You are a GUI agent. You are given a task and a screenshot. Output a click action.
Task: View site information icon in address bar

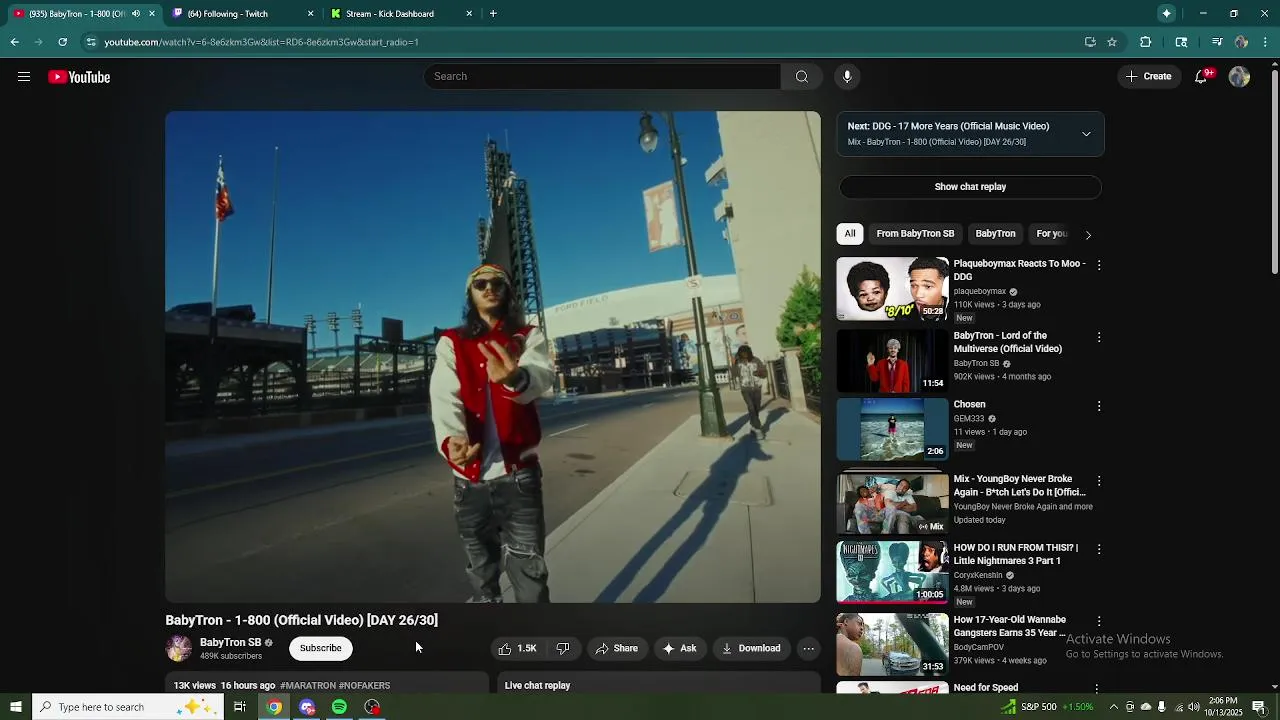pyautogui.click(x=91, y=42)
